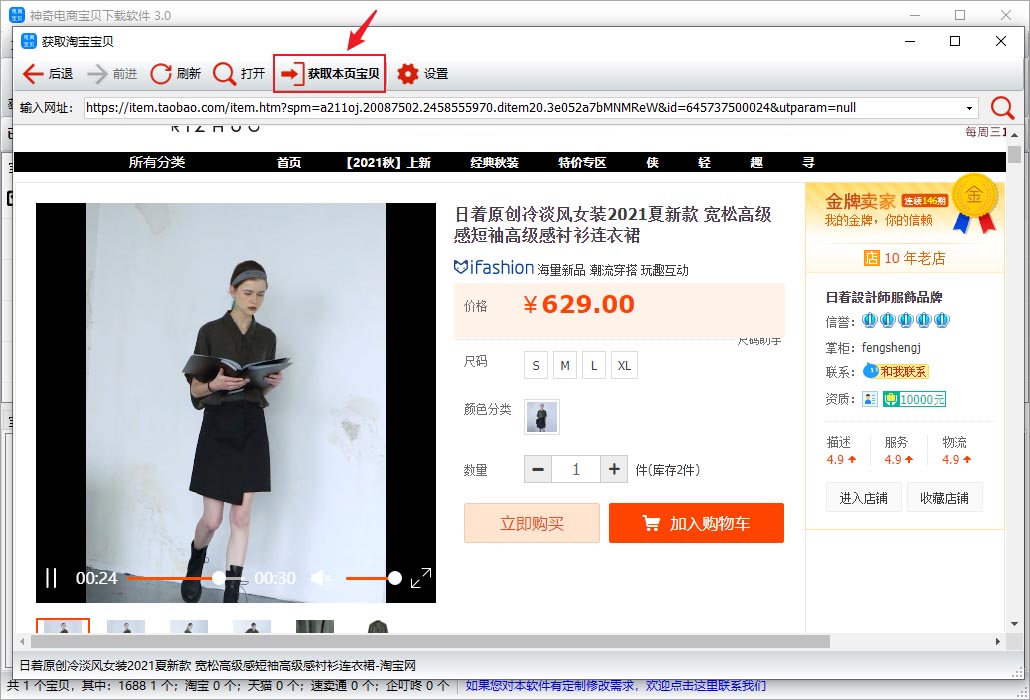Click the 10000元 guarantee badge
Image resolution: width=1030 pixels, height=700 pixels.
coord(914,399)
